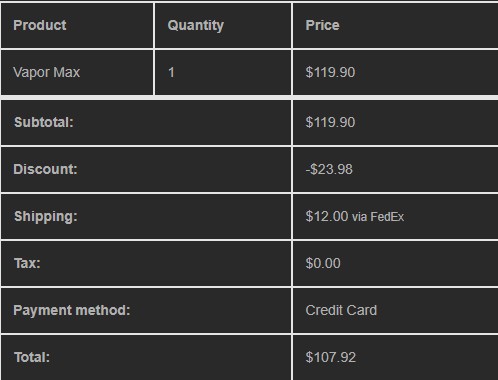Click the subtotal amount $119.90

tap(330, 122)
